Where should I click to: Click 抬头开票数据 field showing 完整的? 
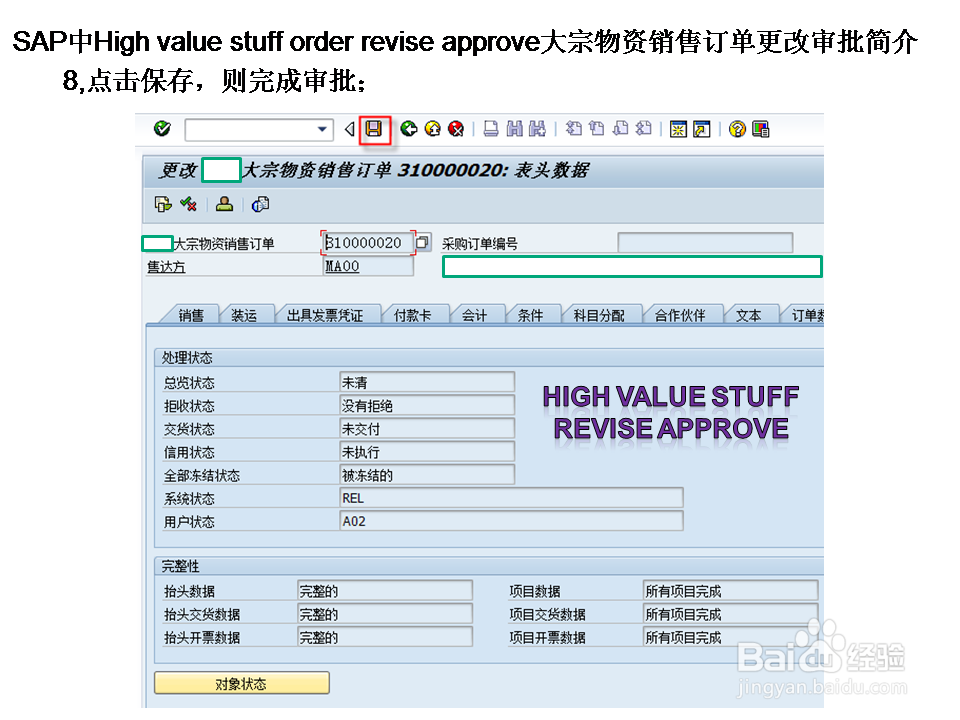point(384,637)
